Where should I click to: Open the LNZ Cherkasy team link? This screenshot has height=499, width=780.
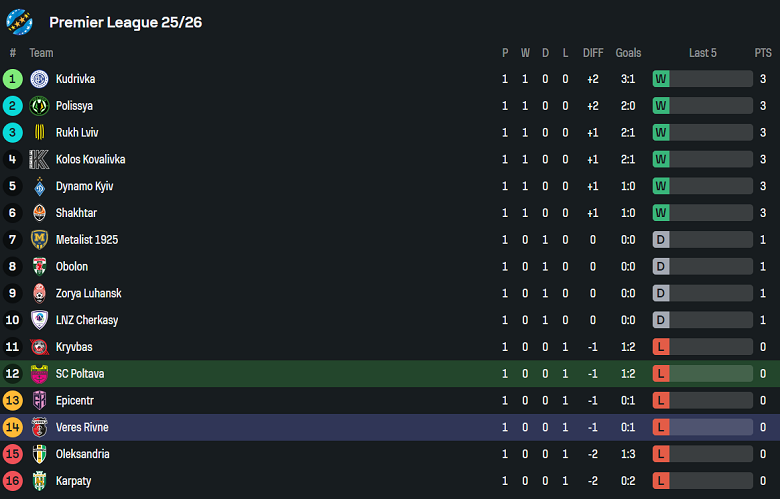86,321
